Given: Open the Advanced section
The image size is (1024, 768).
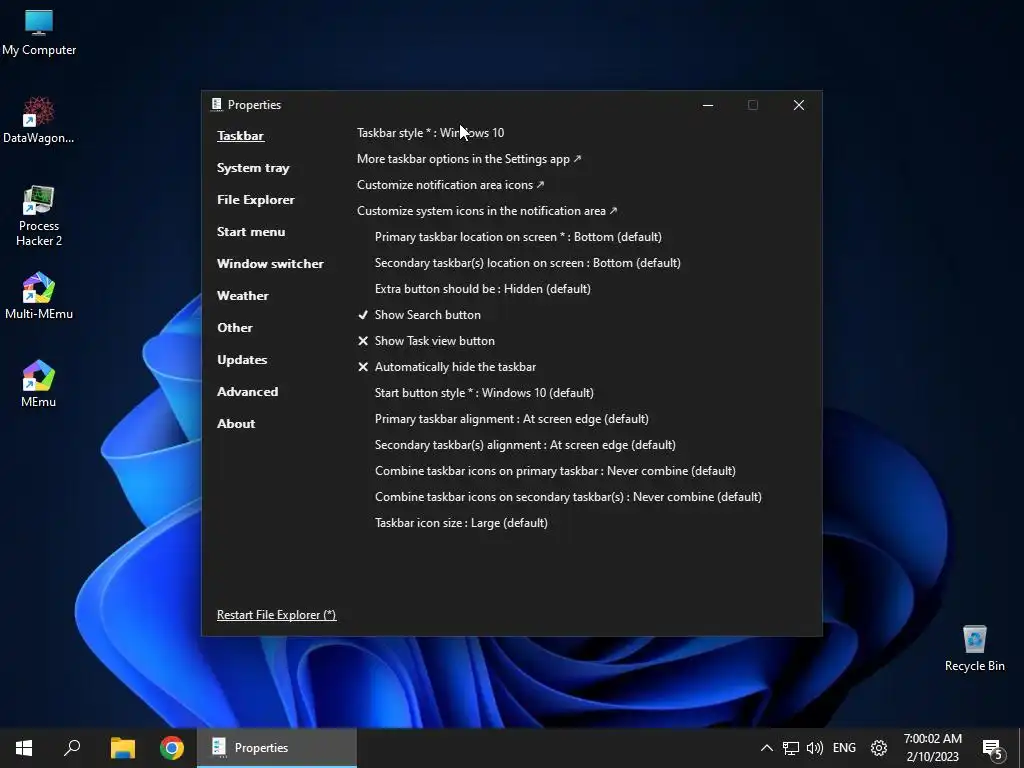Looking at the screenshot, I should (x=247, y=392).
